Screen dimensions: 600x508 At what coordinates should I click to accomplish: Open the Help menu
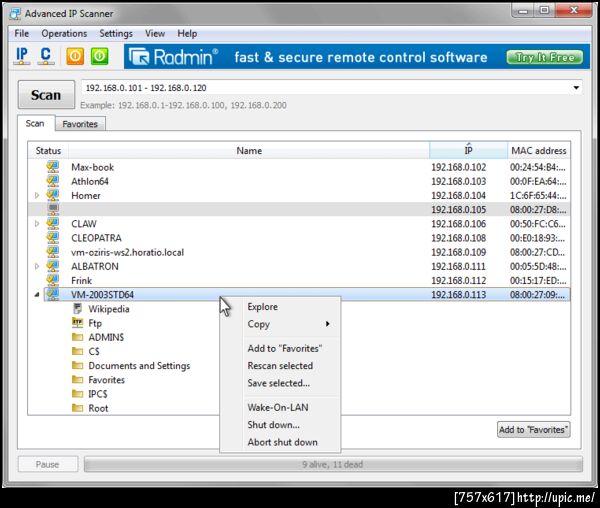(187, 34)
